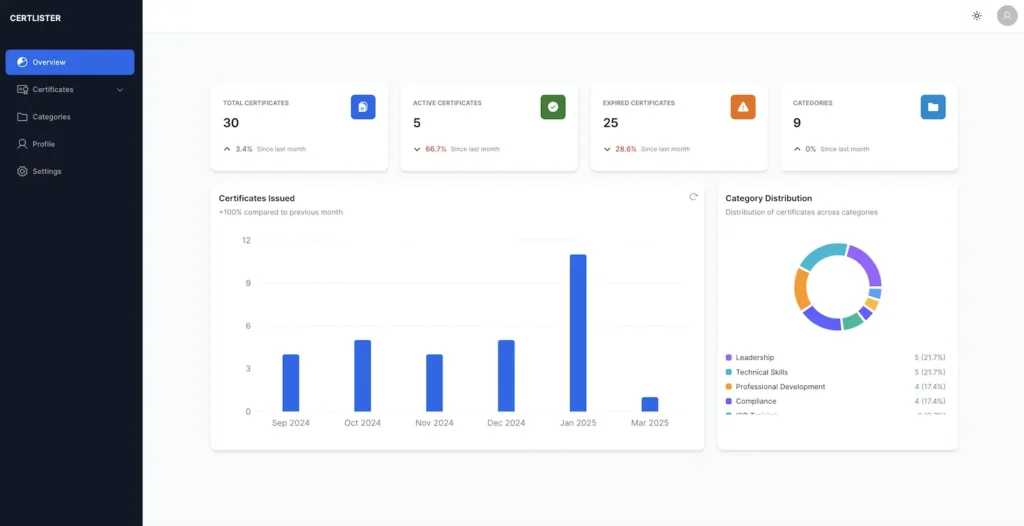The height and width of the screenshot is (526, 1024).
Task: Click the Expired Certificates down trend arrow
Action: tap(607, 149)
